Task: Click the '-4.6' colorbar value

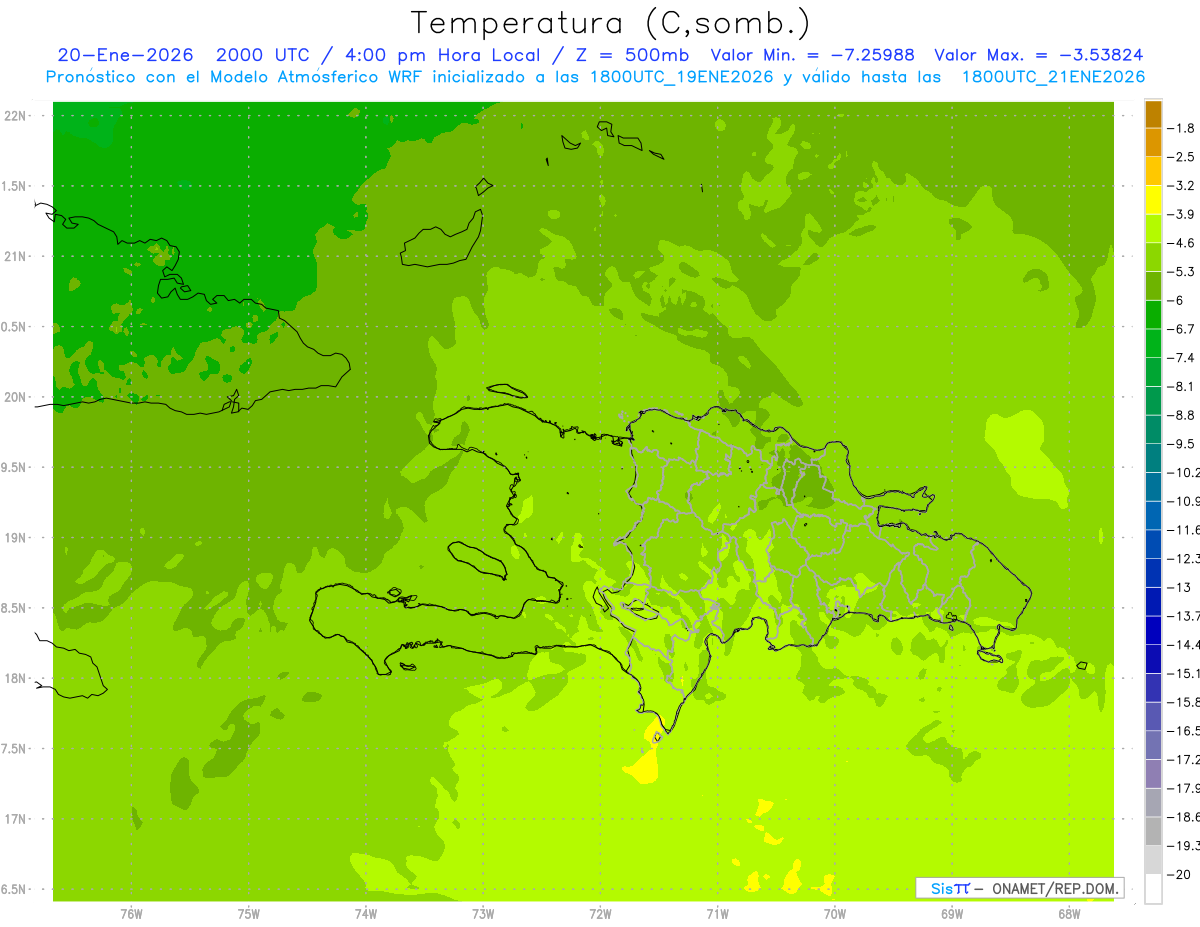Action: [1181, 243]
